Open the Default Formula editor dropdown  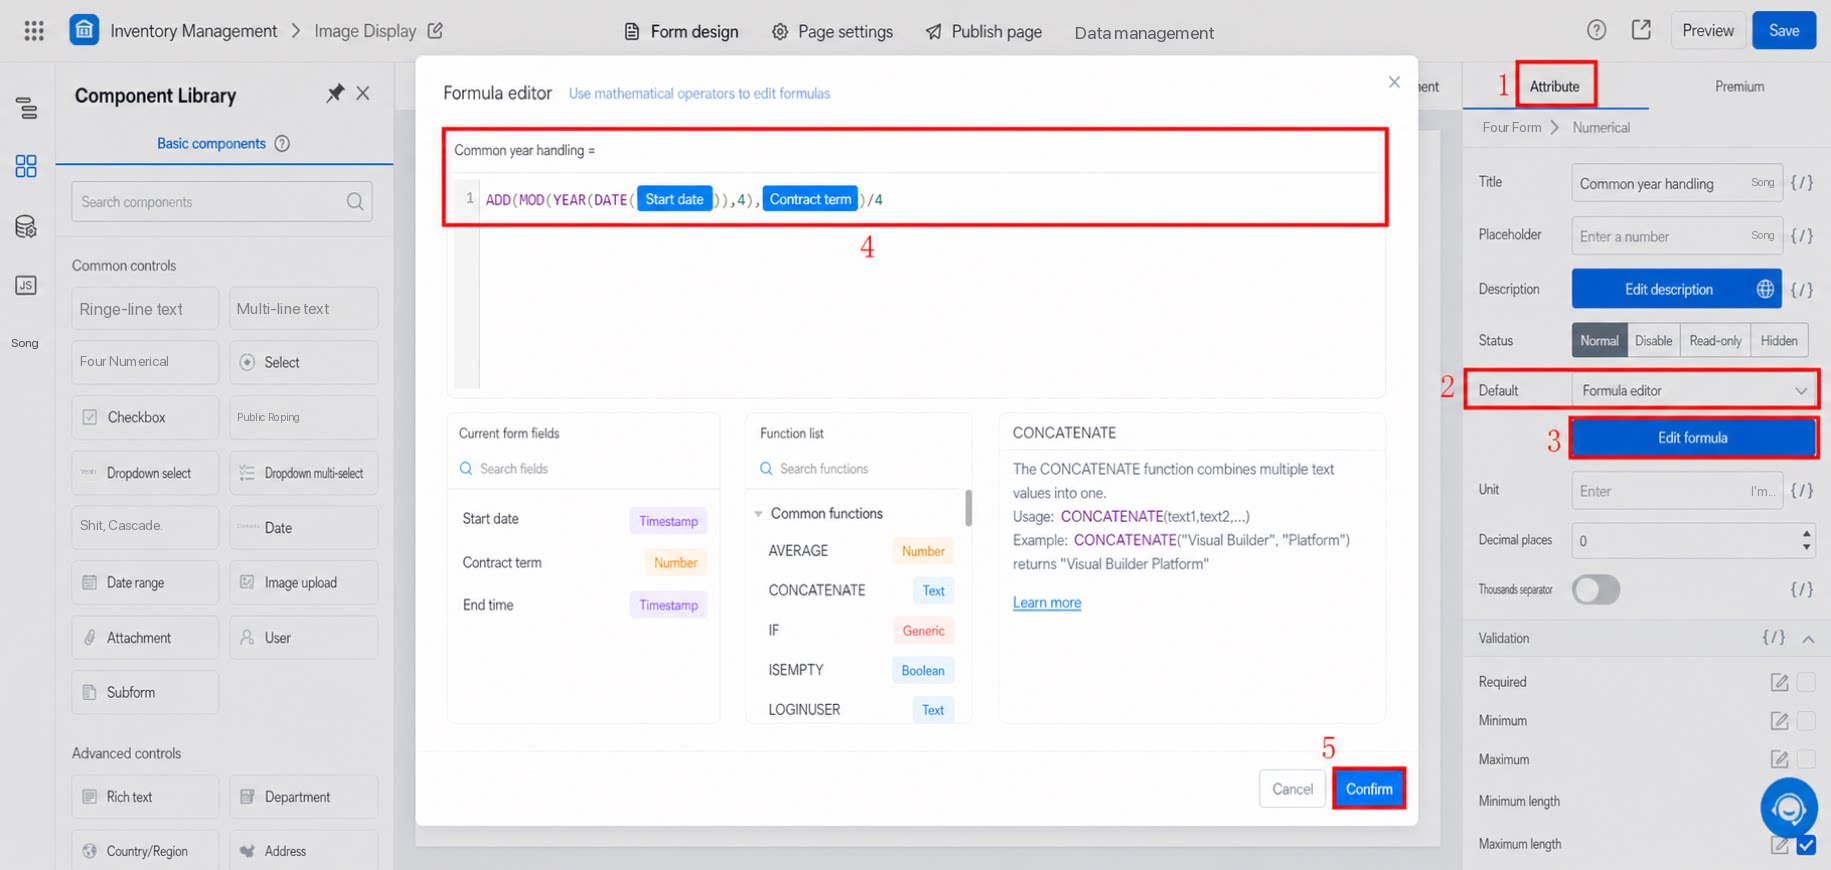(x=1693, y=391)
